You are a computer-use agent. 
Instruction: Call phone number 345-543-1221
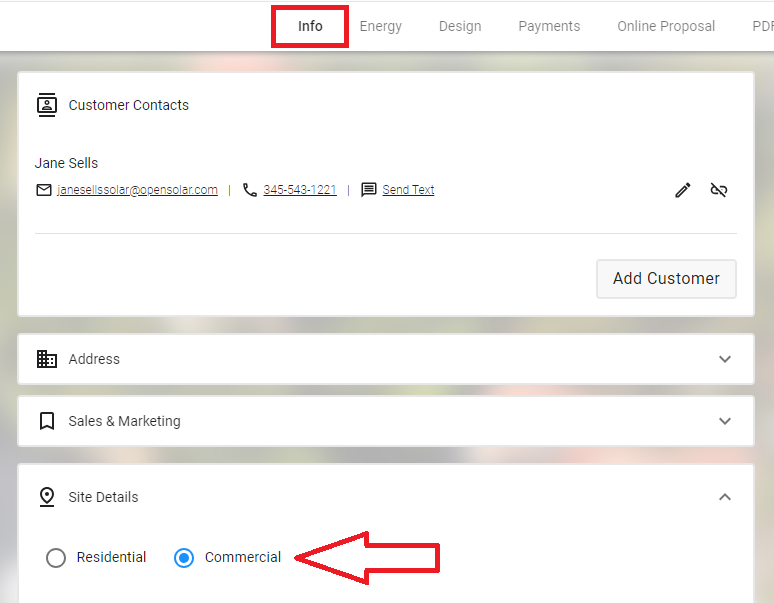300,189
